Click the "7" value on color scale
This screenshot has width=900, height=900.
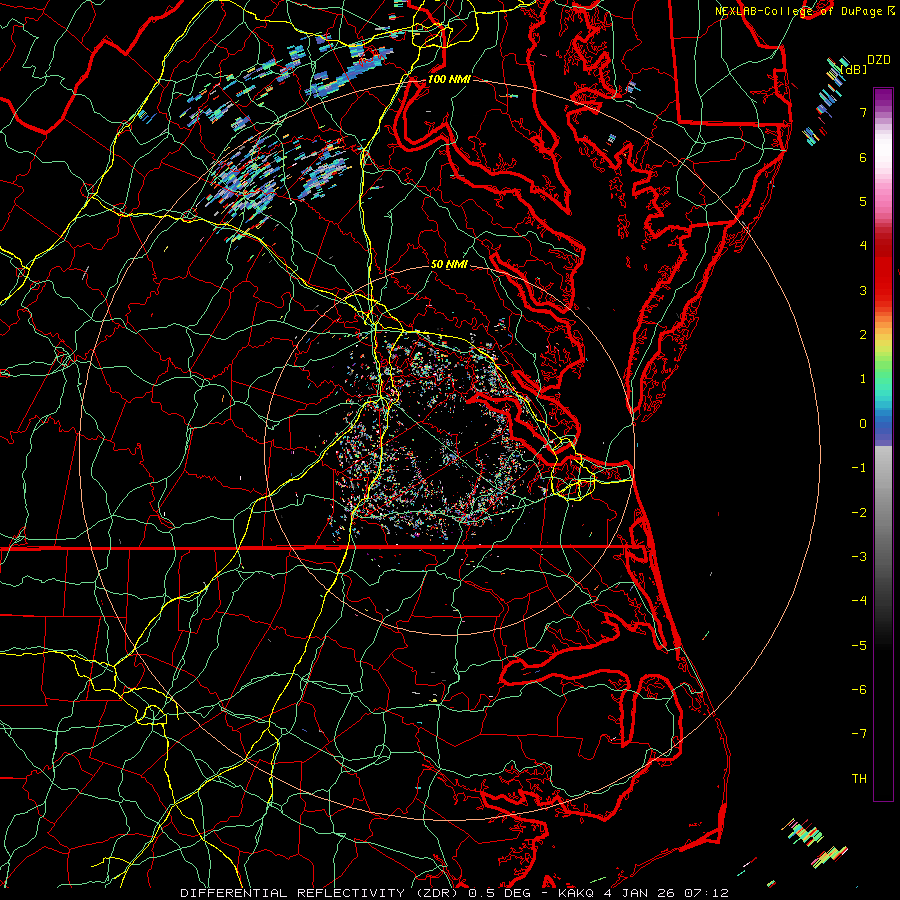[x=863, y=112]
